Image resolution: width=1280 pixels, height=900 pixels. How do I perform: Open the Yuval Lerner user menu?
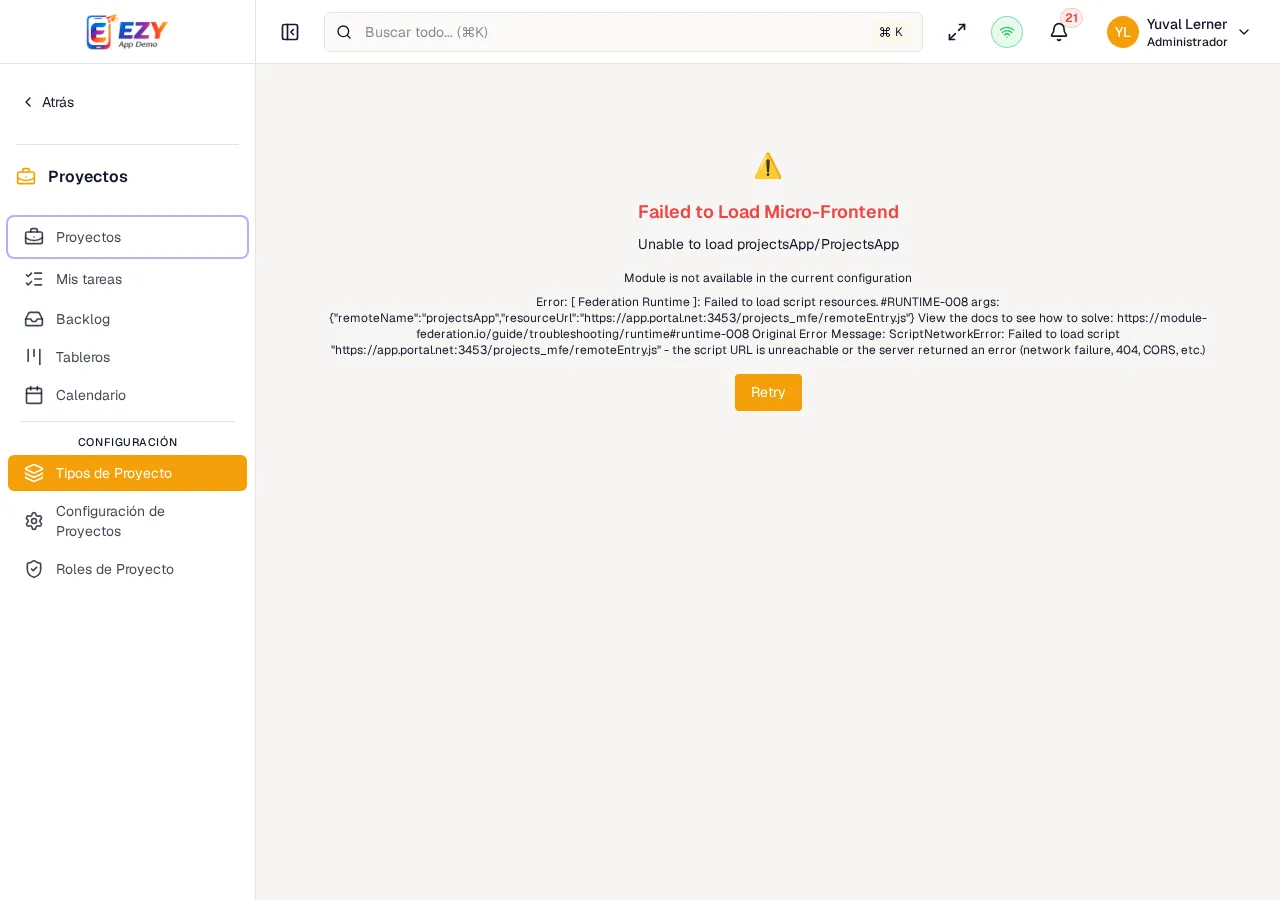1179,32
